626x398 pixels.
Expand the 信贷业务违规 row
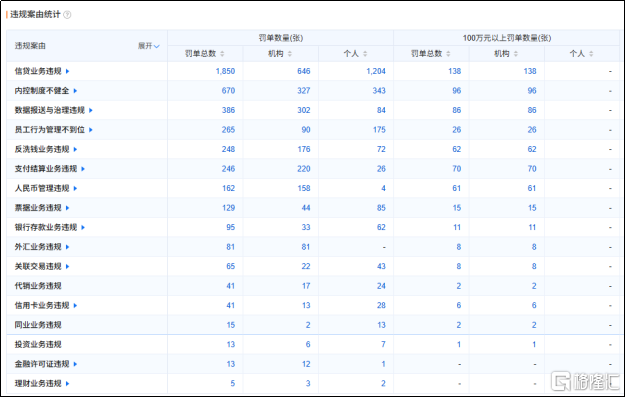click(x=67, y=71)
